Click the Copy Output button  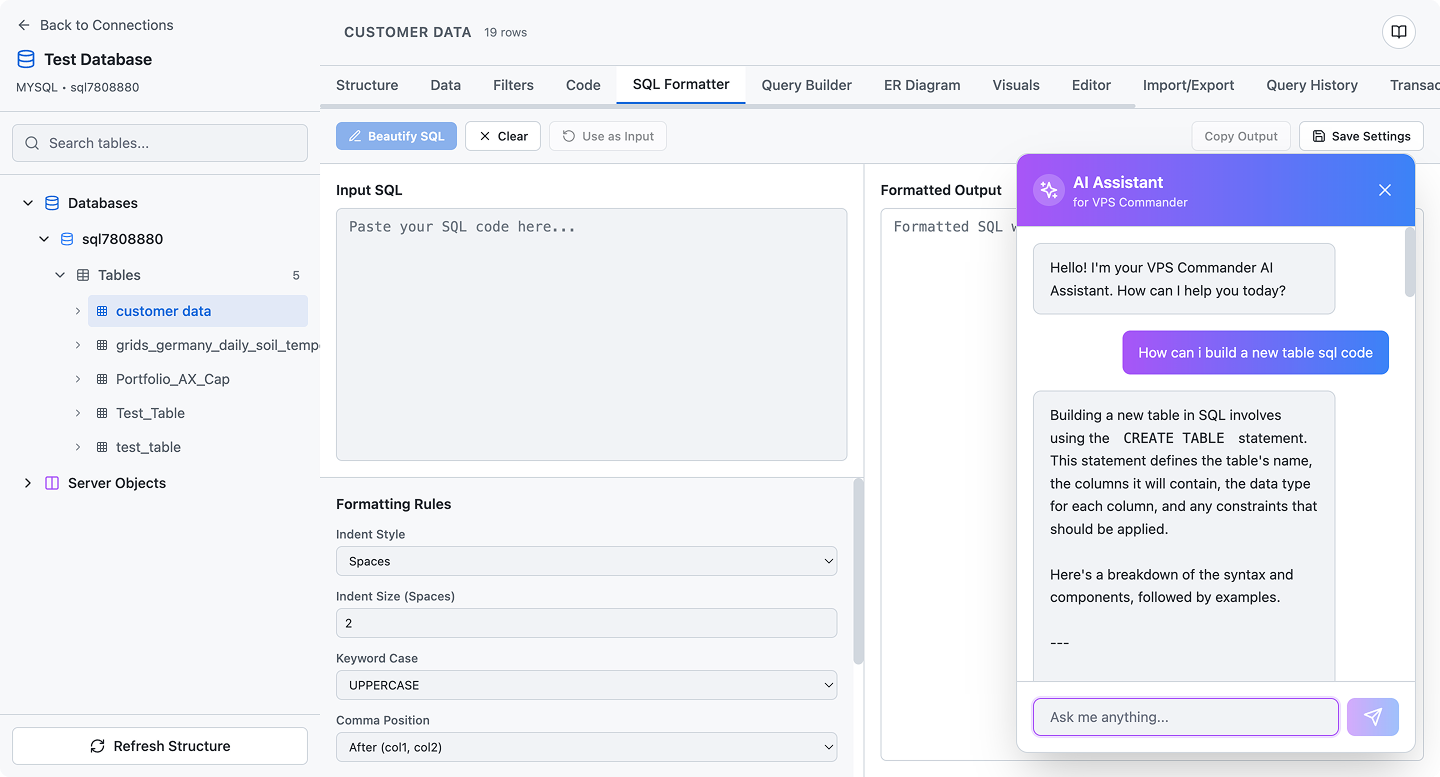(x=1240, y=135)
